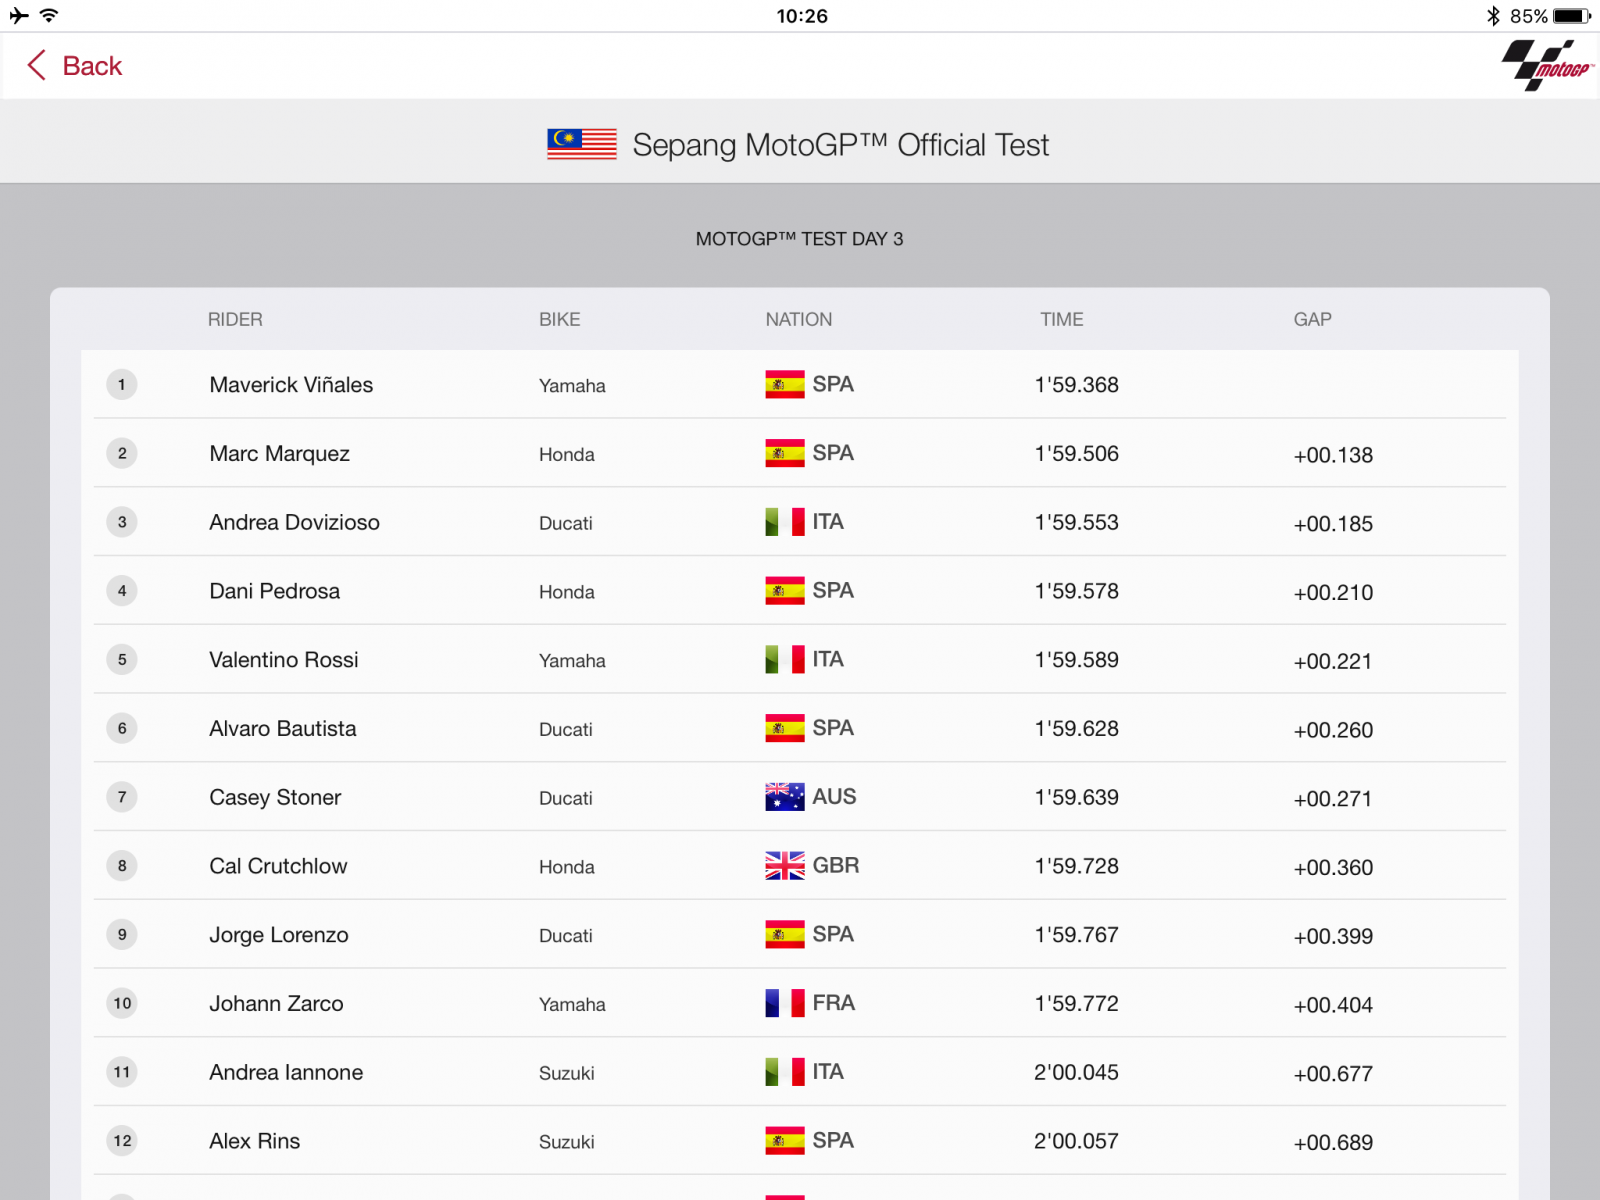Image resolution: width=1600 pixels, height=1200 pixels.
Task: Tap the Wi-Fi status icon
Action: click(49, 16)
